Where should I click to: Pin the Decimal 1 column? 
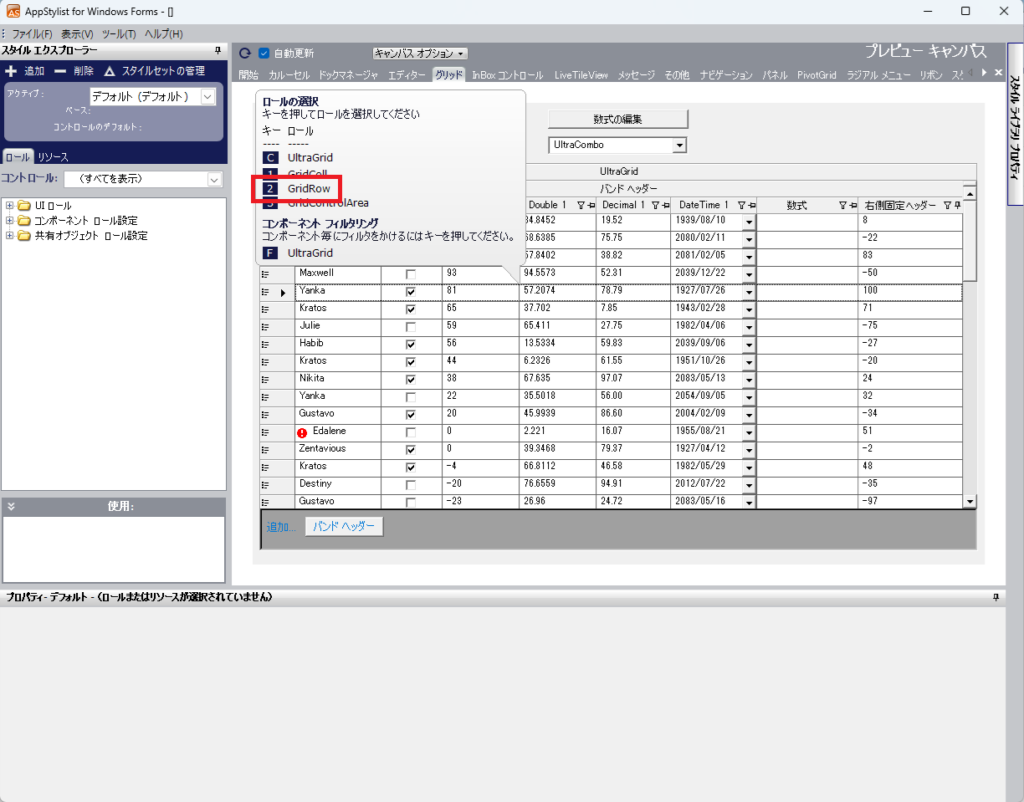click(665, 205)
